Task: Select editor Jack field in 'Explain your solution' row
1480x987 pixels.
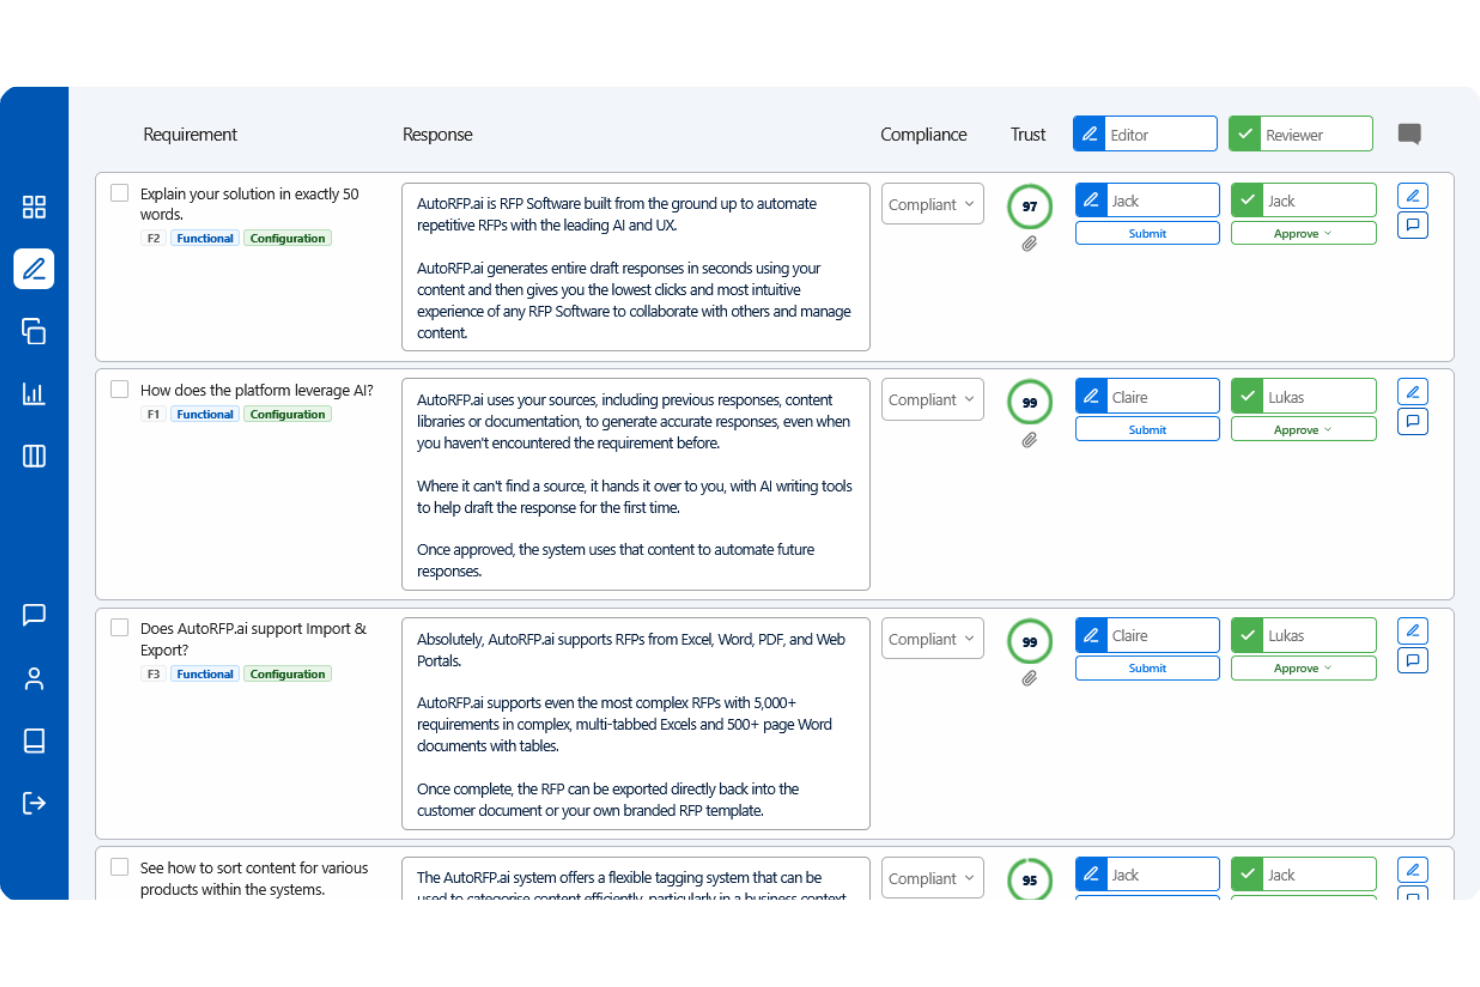Action: (1147, 200)
